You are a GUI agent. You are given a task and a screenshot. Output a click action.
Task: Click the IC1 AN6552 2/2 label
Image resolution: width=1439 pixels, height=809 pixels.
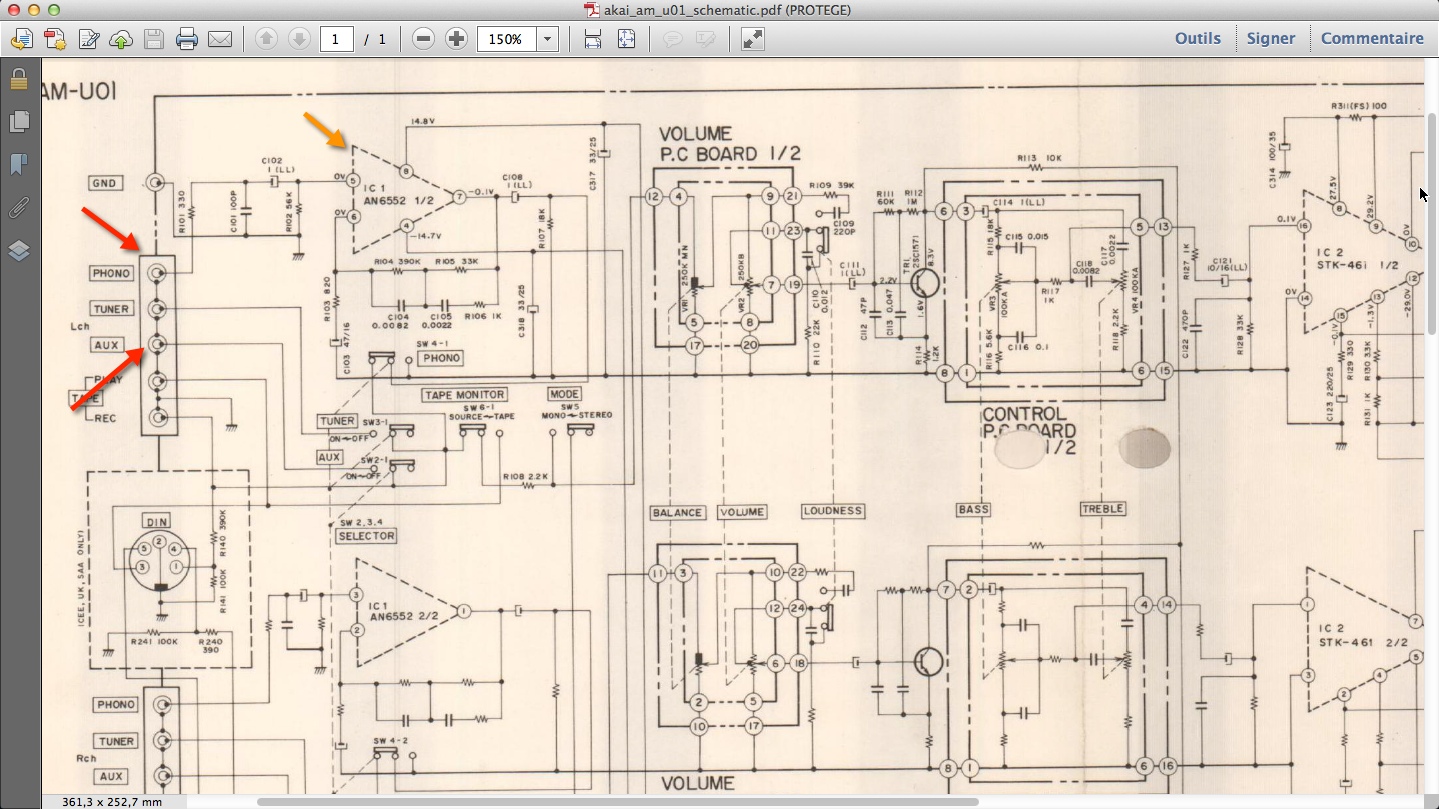pos(403,612)
